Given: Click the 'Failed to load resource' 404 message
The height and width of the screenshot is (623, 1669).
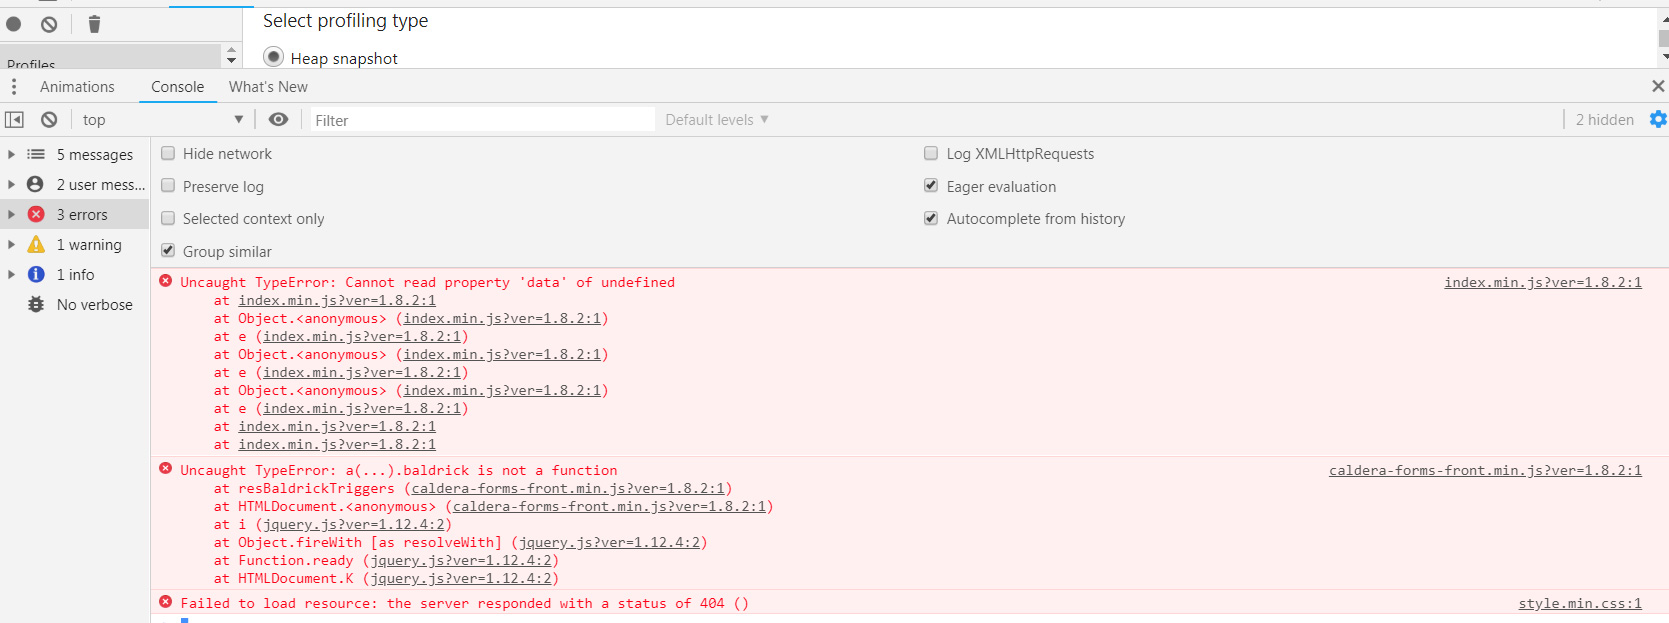Looking at the screenshot, I should 464,603.
